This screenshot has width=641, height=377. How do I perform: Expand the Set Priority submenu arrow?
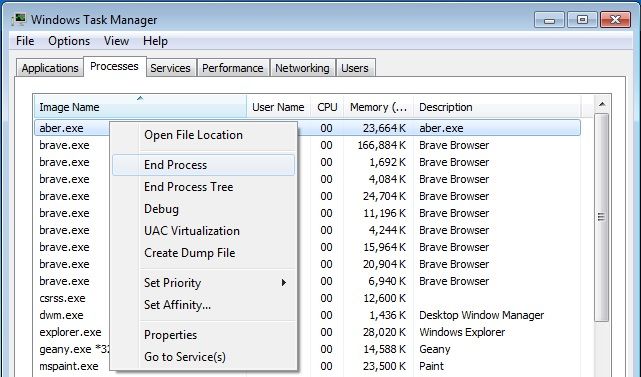pyautogui.click(x=284, y=283)
